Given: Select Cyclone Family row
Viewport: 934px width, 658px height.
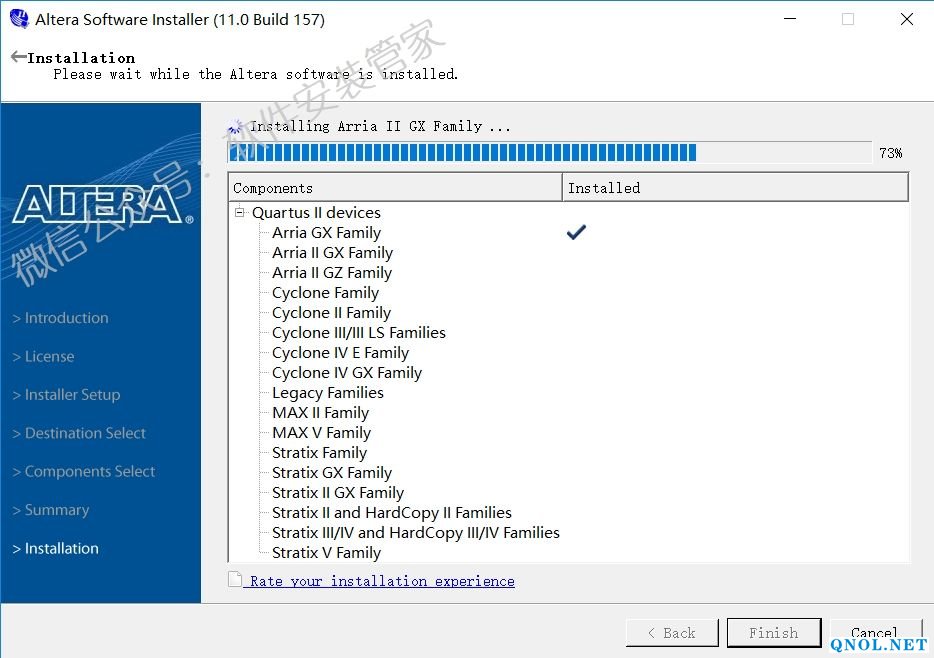Looking at the screenshot, I should click(x=325, y=293).
